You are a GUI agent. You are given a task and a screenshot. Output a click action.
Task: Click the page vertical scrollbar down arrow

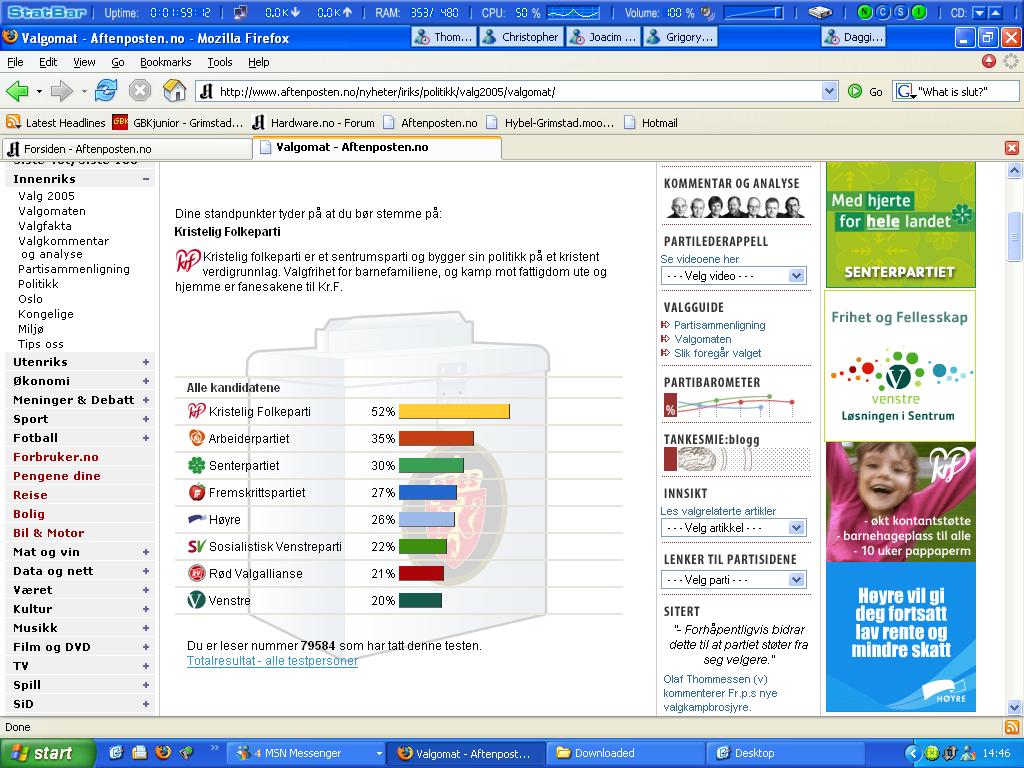(x=1014, y=707)
